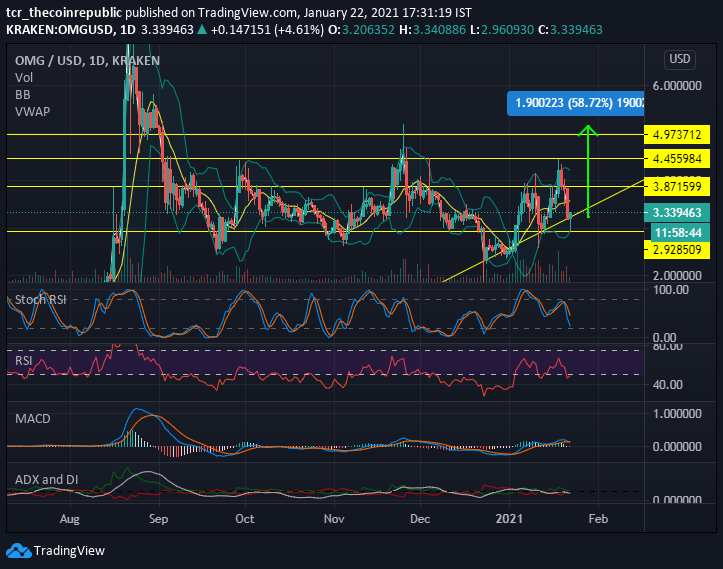Screen dimensions: 723x569
Task: Click the USD currency button
Action: pyautogui.click(x=680, y=59)
